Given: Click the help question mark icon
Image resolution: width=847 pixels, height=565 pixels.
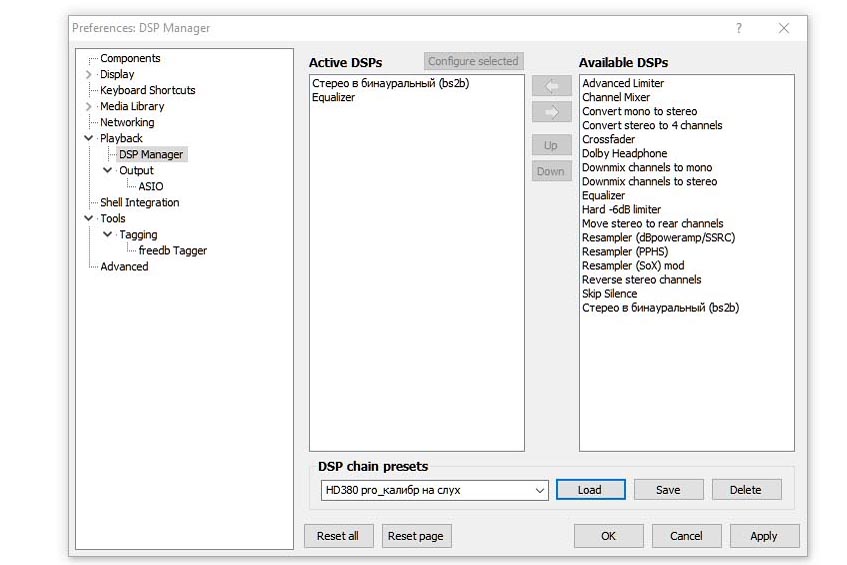Looking at the screenshot, I should (x=738, y=28).
